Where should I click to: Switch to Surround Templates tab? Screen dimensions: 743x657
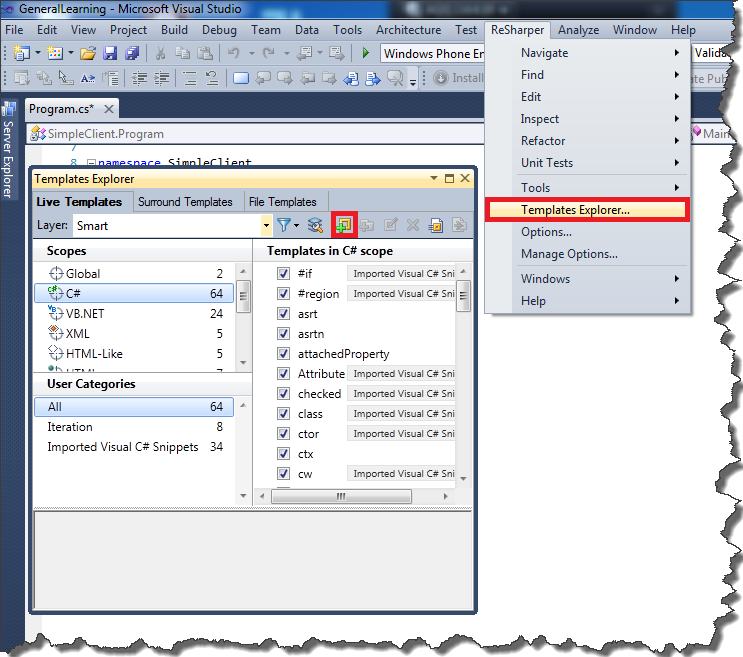[x=185, y=202]
